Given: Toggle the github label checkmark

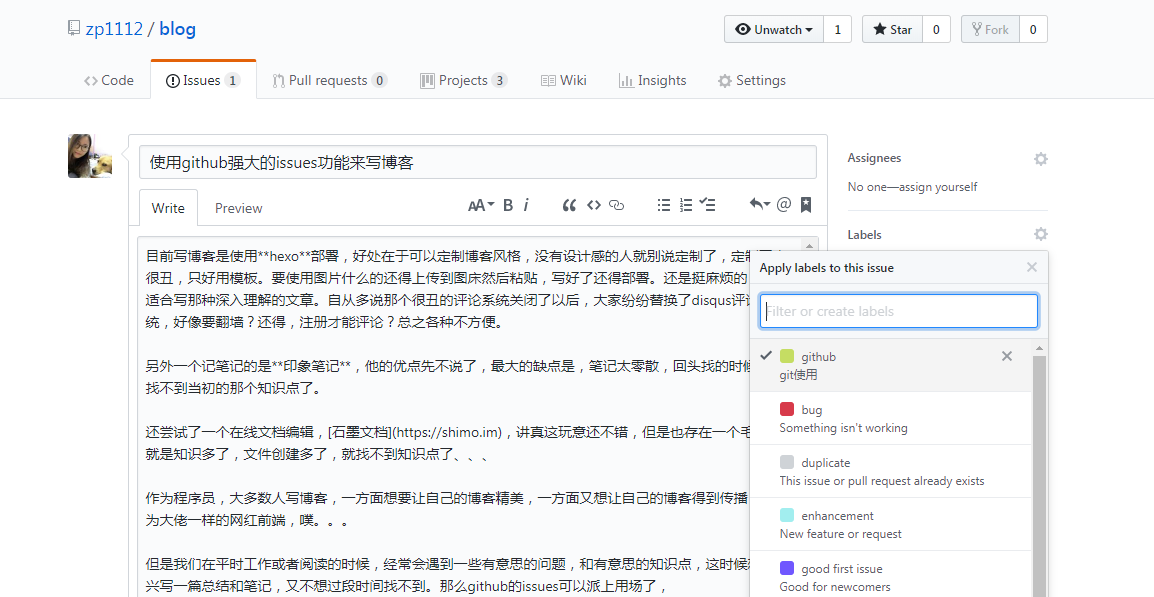Looking at the screenshot, I should (x=766, y=356).
